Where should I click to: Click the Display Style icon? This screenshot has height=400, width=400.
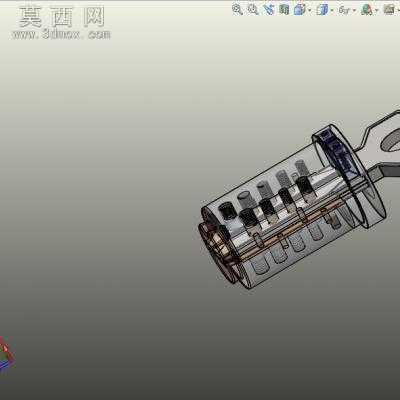coord(322,10)
